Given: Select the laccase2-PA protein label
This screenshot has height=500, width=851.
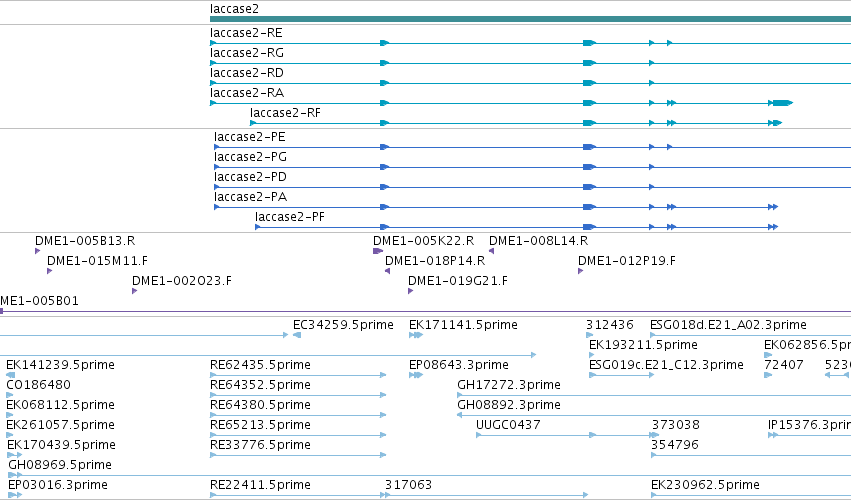Looking at the screenshot, I should point(250,198).
